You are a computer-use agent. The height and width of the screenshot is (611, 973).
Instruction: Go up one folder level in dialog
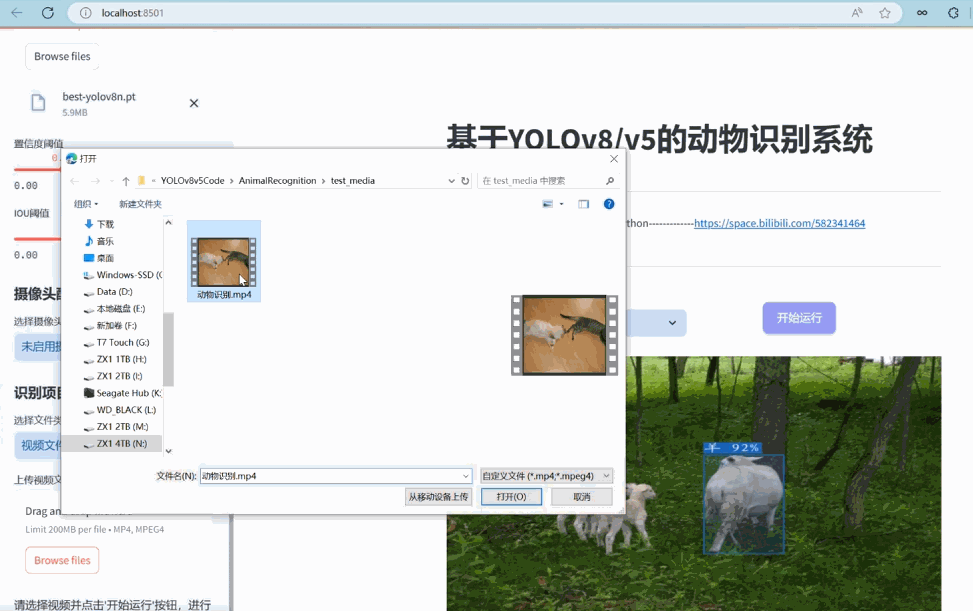pyautogui.click(x=126, y=181)
